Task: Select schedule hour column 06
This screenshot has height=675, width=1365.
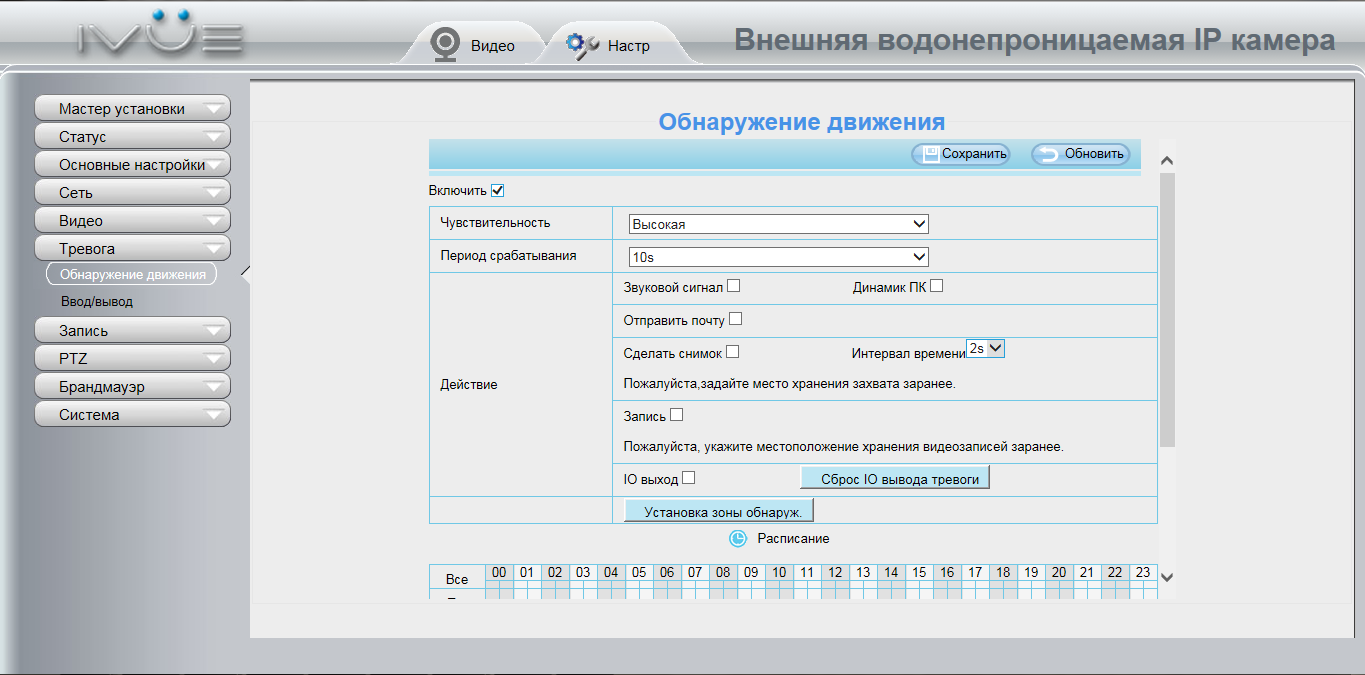Action: point(667,573)
